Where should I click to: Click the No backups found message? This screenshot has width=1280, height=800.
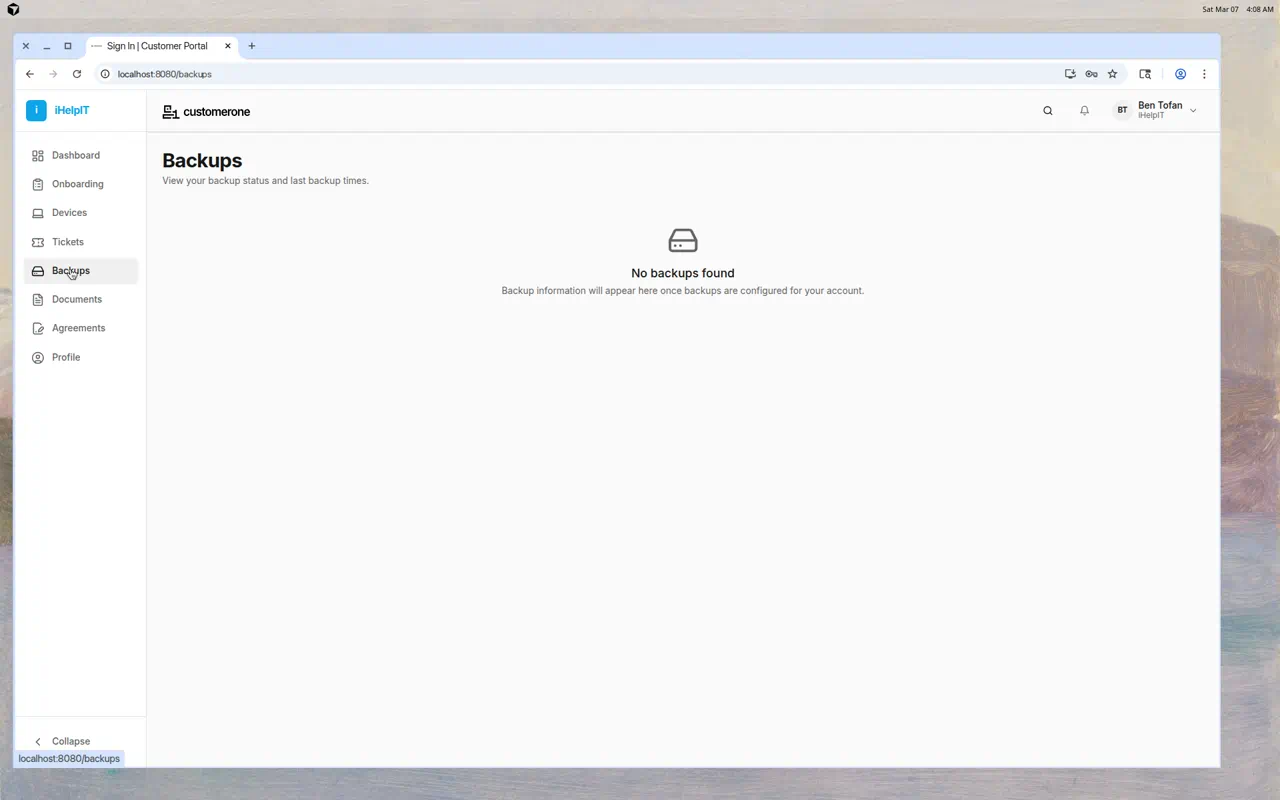683,273
